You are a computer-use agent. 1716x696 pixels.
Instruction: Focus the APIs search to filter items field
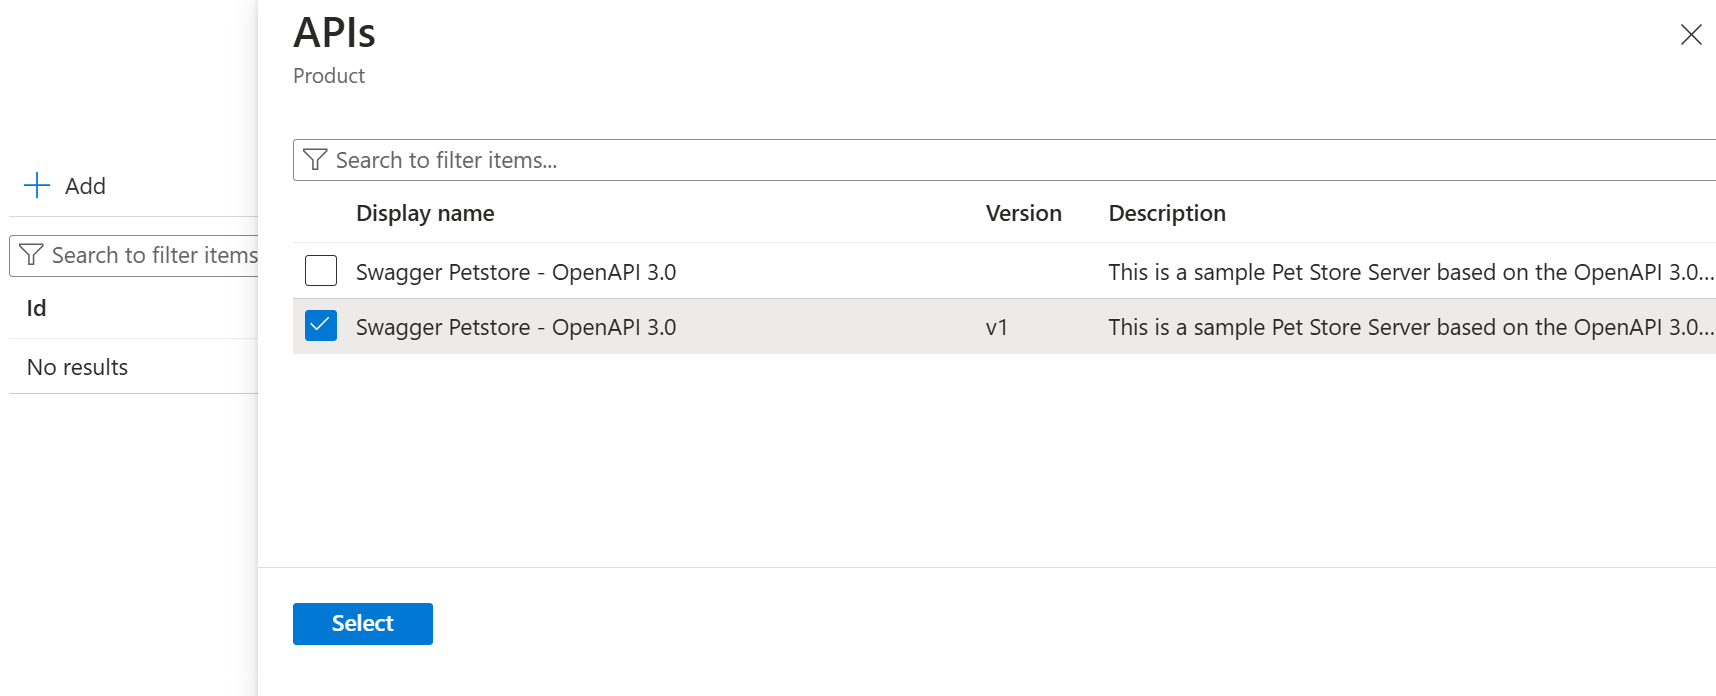click(x=1004, y=160)
